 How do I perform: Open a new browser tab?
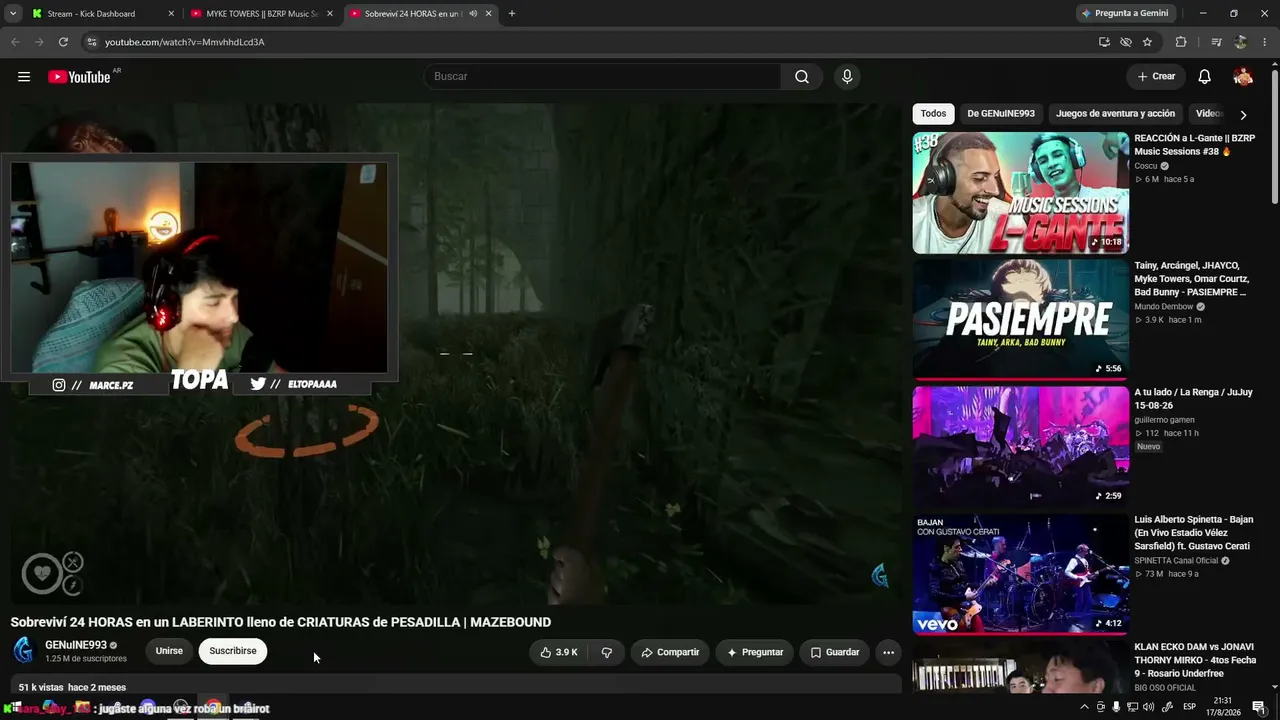pyautogui.click(x=512, y=14)
